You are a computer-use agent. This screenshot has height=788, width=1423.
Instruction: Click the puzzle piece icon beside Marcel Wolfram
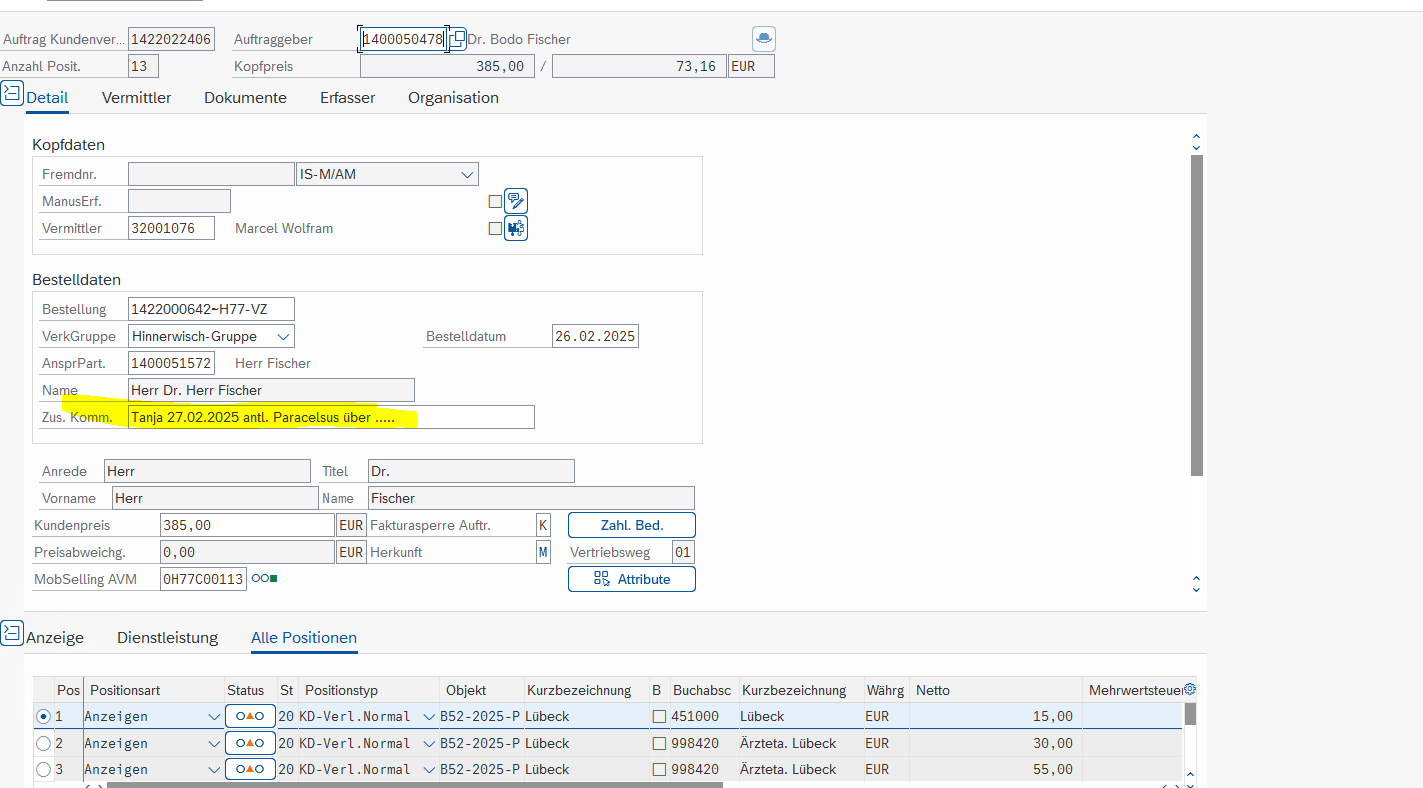(516, 229)
